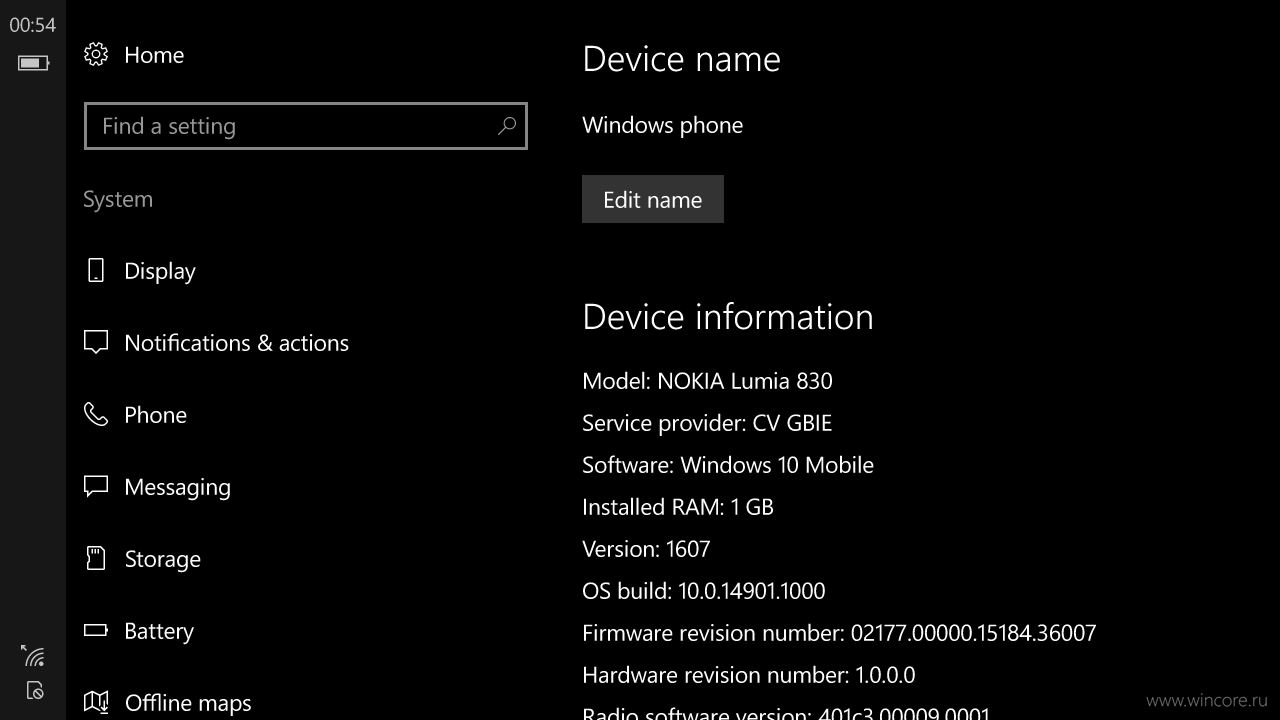Click the Storage card icon
1280x720 pixels.
(x=96, y=559)
